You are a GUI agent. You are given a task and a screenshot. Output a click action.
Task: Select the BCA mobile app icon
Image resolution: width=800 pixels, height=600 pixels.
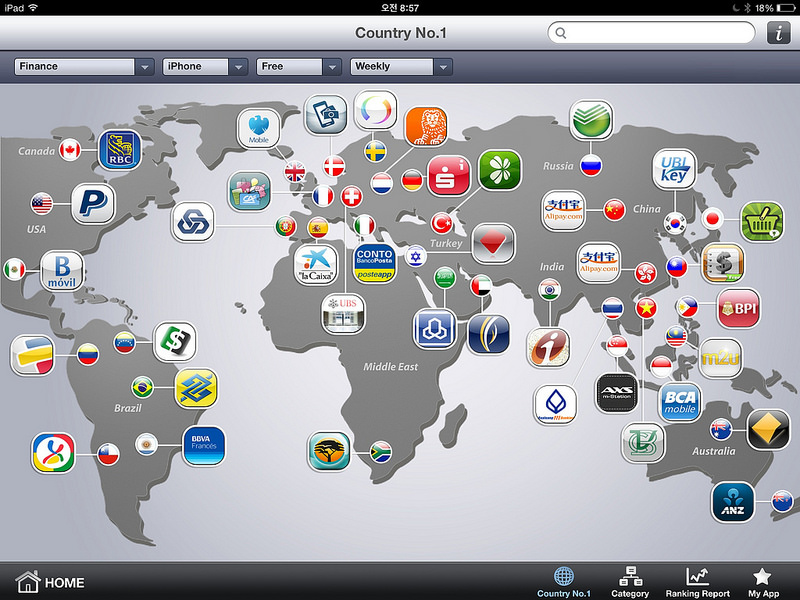[680, 403]
